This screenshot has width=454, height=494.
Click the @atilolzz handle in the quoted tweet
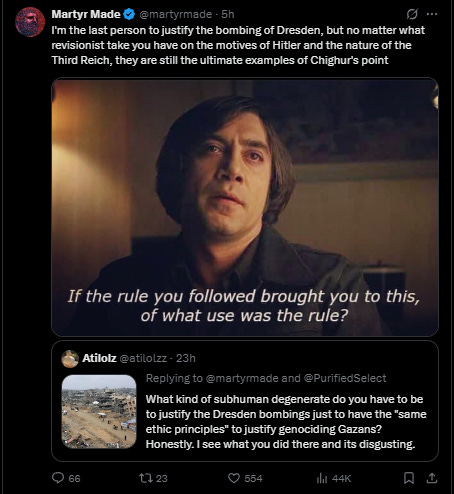pos(143,358)
